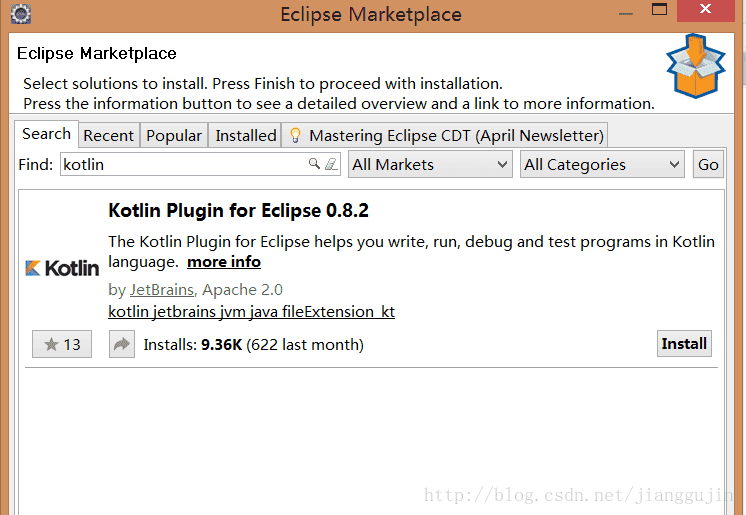Image resolution: width=746 pixels, height=515 pixels.
Task: Open the Popular tab
Action: [x=174, y=135]
